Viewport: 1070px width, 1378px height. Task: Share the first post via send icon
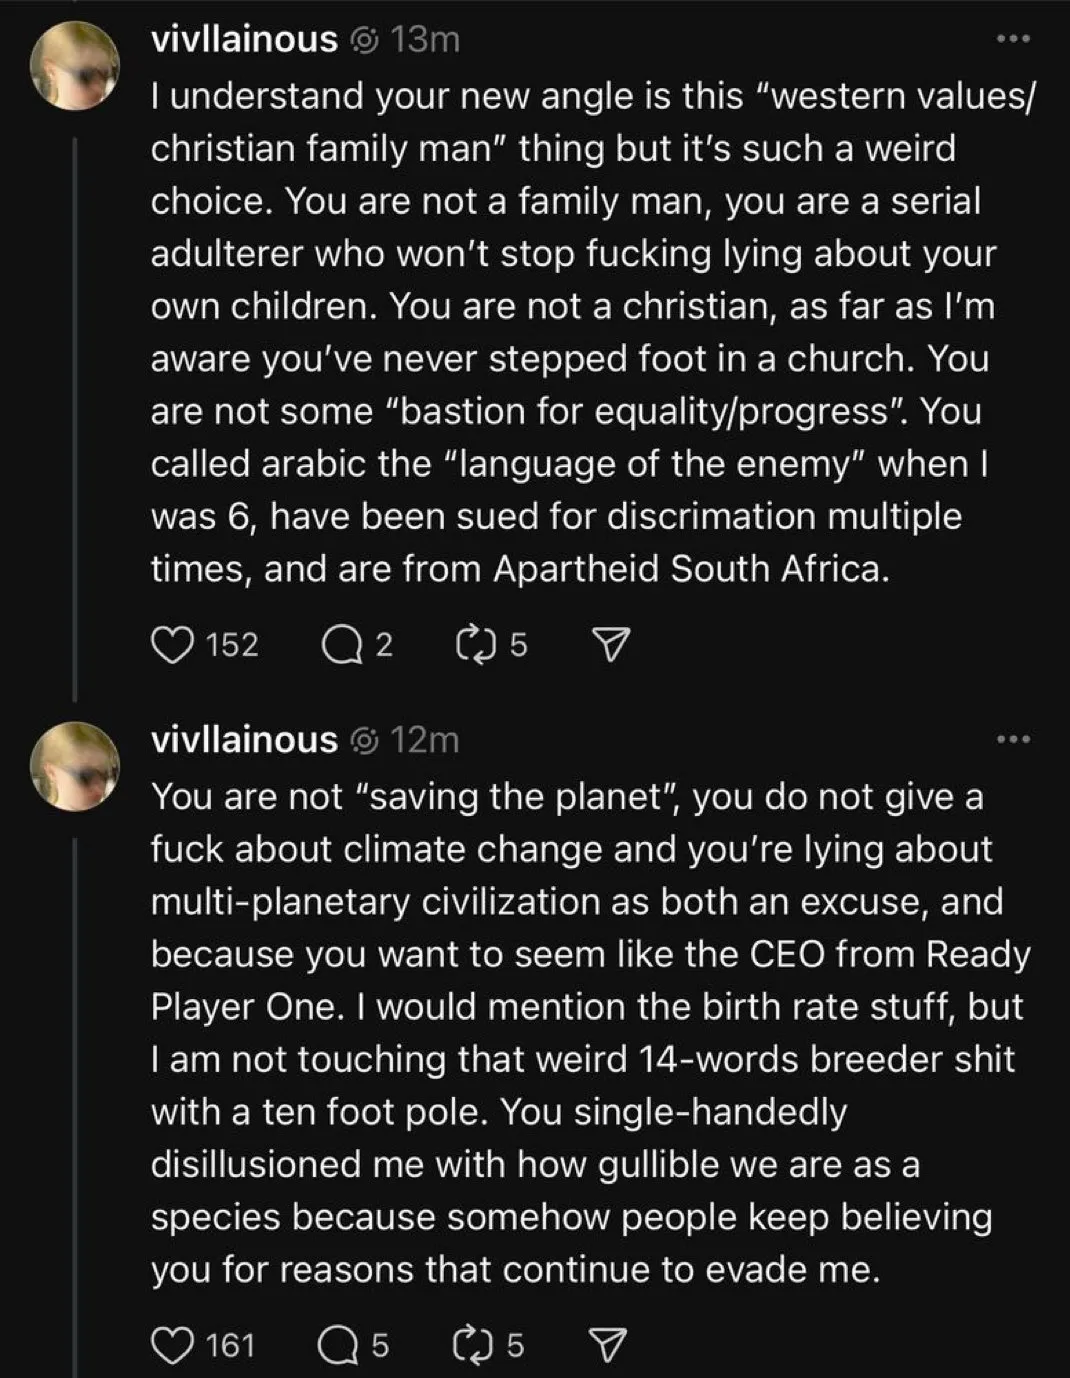[611, 645]
